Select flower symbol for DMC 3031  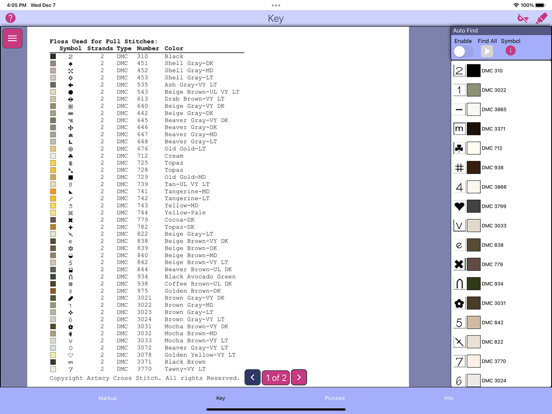(x=459, y=303)
